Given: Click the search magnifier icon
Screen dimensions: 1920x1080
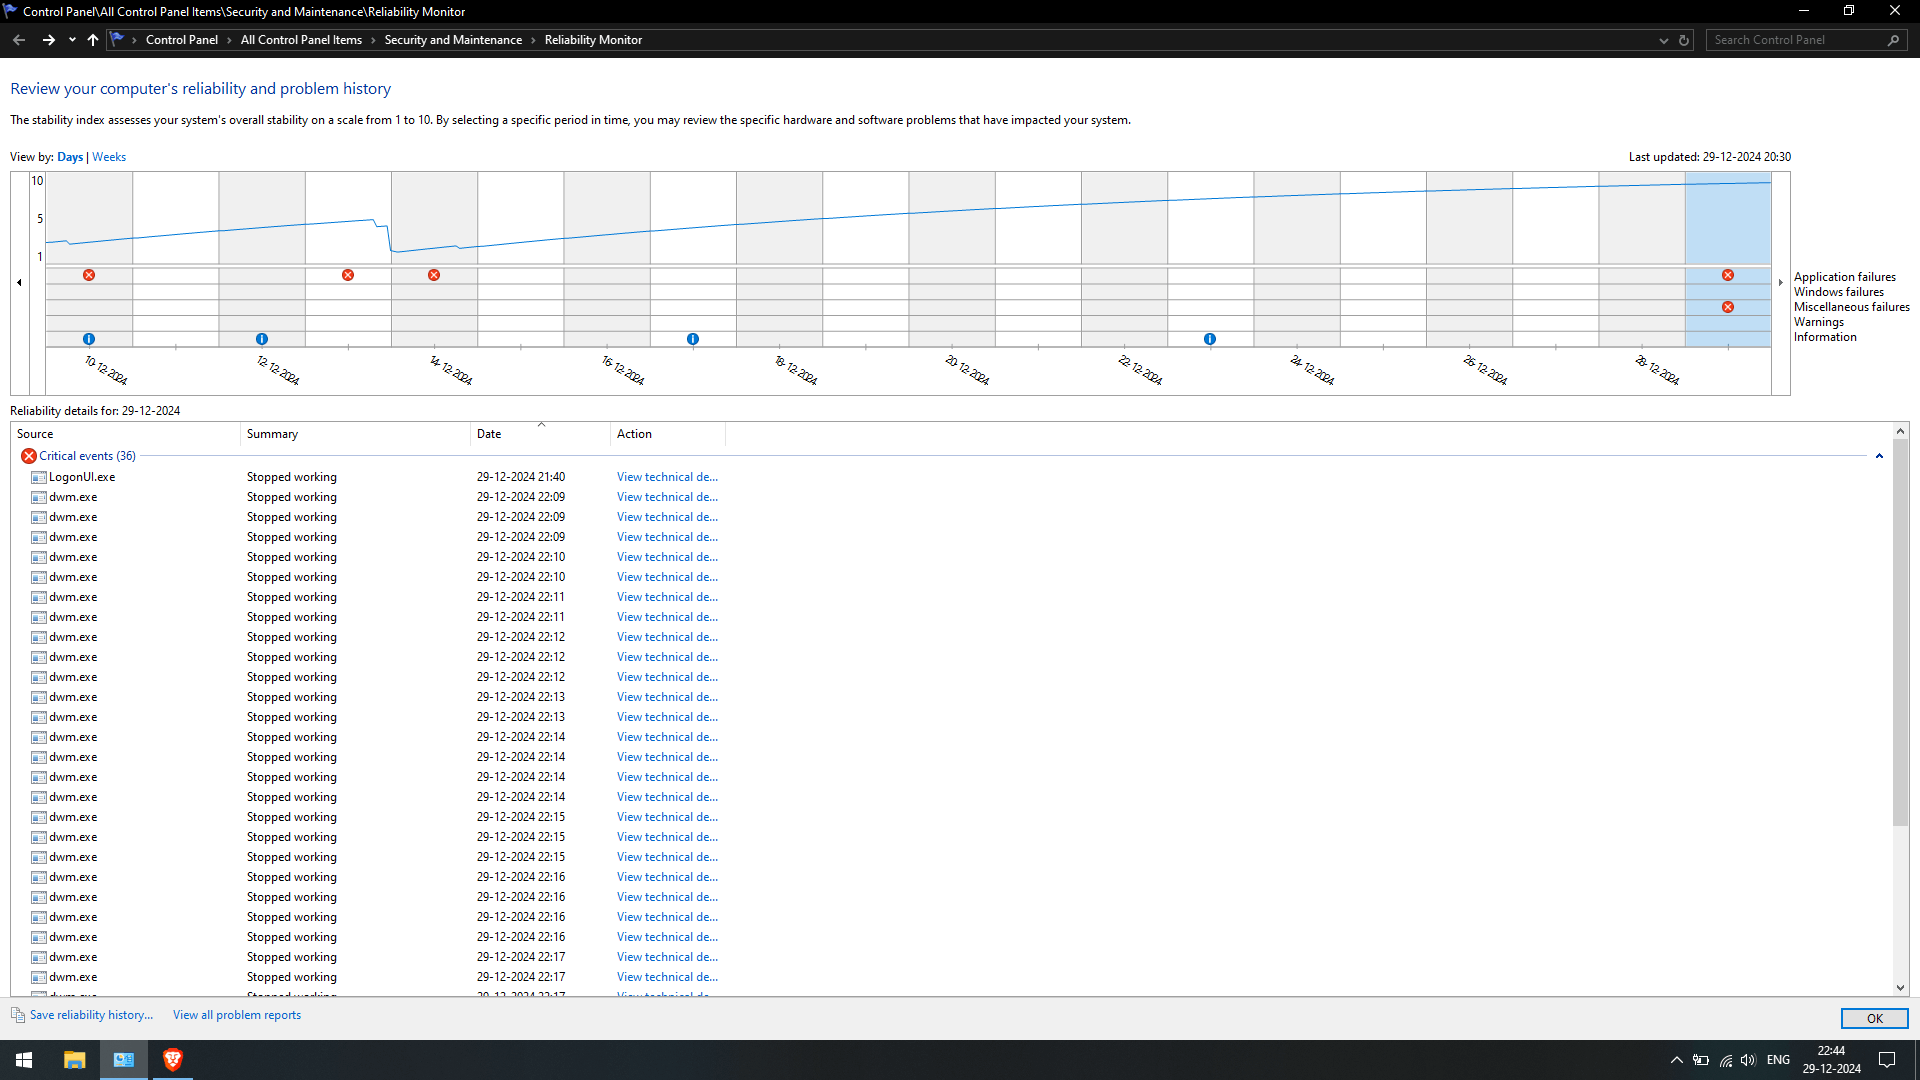Looking at the screenshot, I should coord(1893,40).
